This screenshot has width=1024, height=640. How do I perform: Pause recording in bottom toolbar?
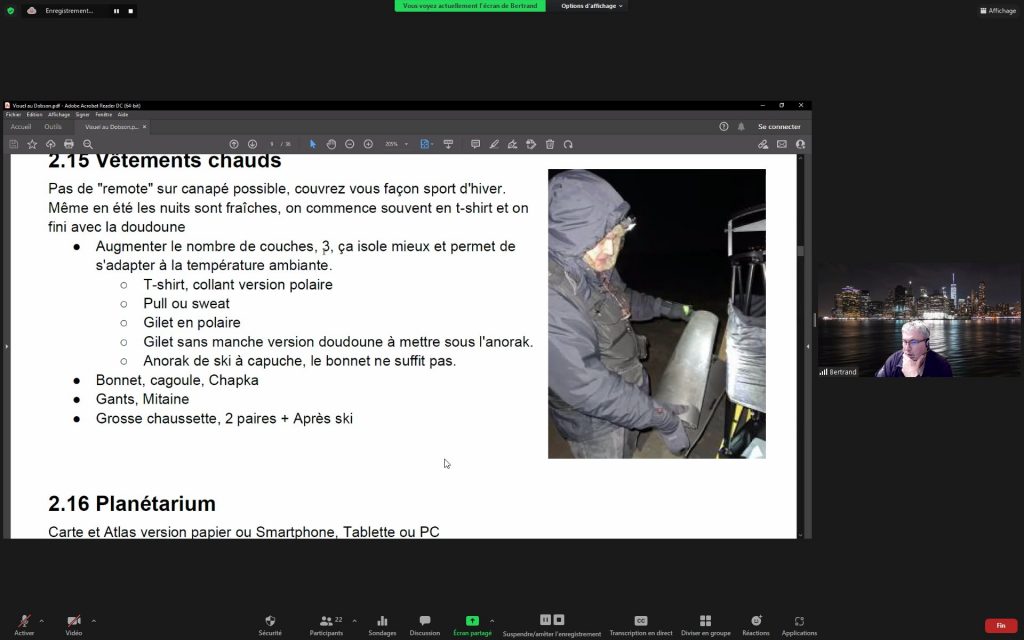click(x=545, y=620)
